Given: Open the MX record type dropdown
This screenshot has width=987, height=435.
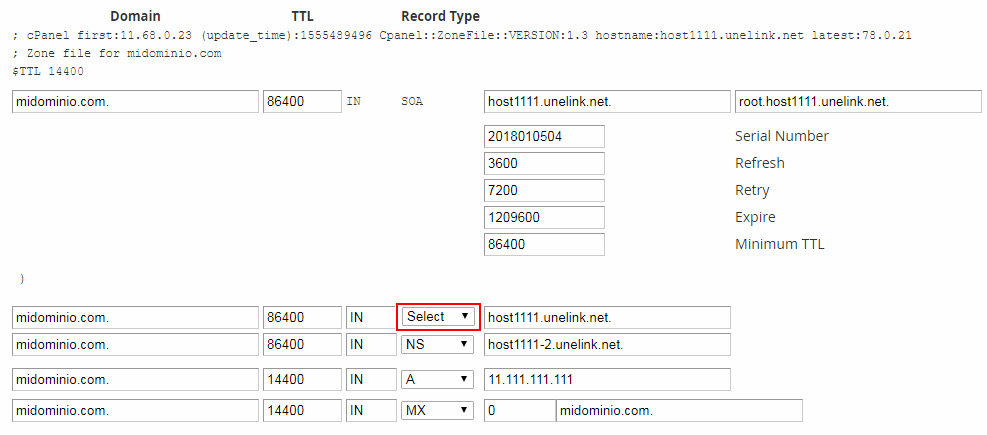Looking at the screenshot, I should 438,411.
